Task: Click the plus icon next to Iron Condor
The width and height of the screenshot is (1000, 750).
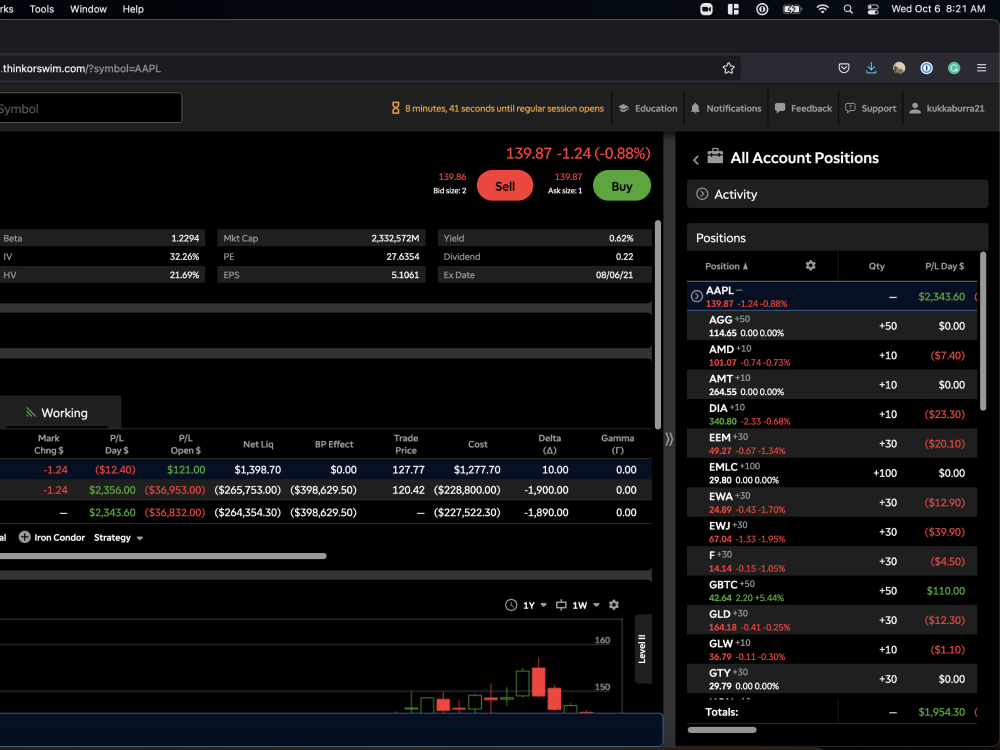Action: pyautogui.click(x=24, y=537)
